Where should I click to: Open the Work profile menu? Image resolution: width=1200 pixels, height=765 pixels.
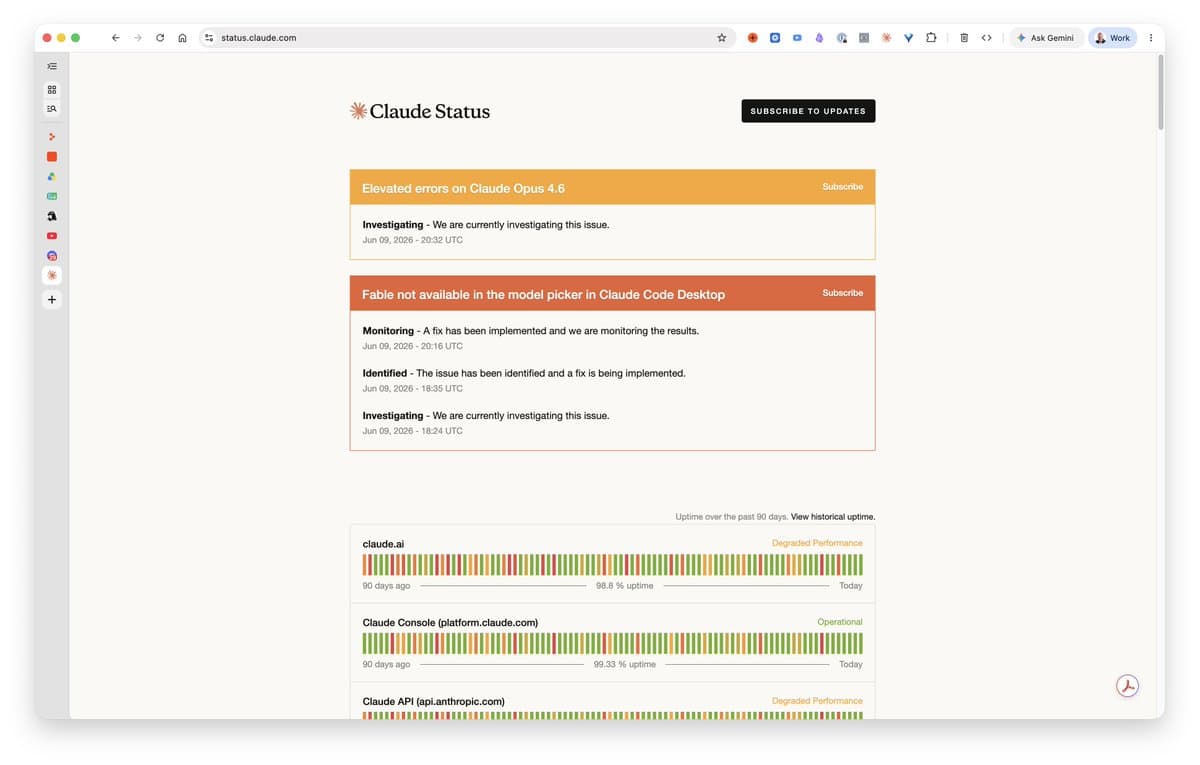pyautogui.click(x=1112, y=38)
